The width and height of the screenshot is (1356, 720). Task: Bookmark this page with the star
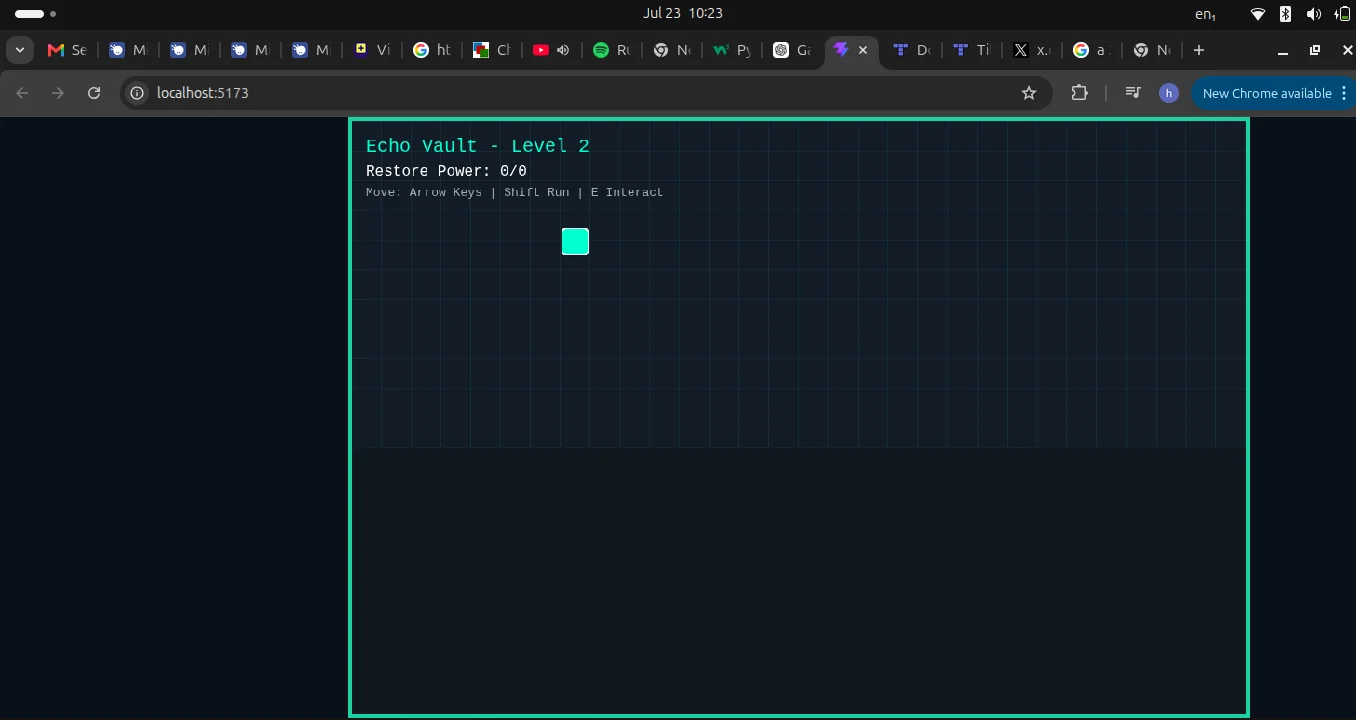[x=1029, y=93]
